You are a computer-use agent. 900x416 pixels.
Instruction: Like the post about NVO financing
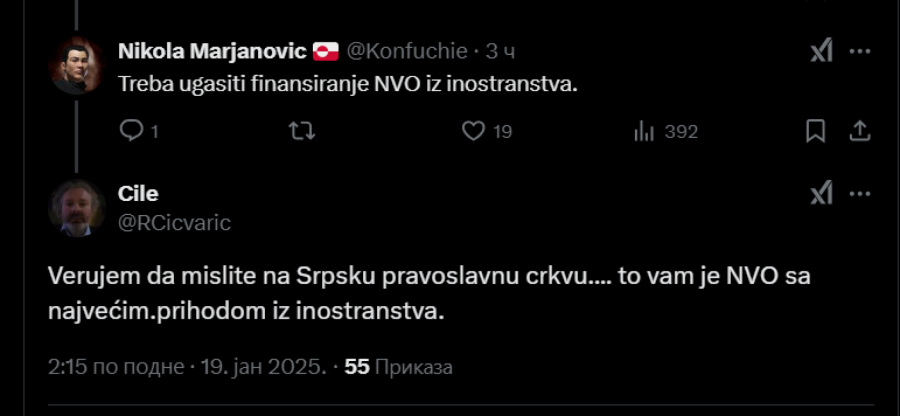coord(474,131)
